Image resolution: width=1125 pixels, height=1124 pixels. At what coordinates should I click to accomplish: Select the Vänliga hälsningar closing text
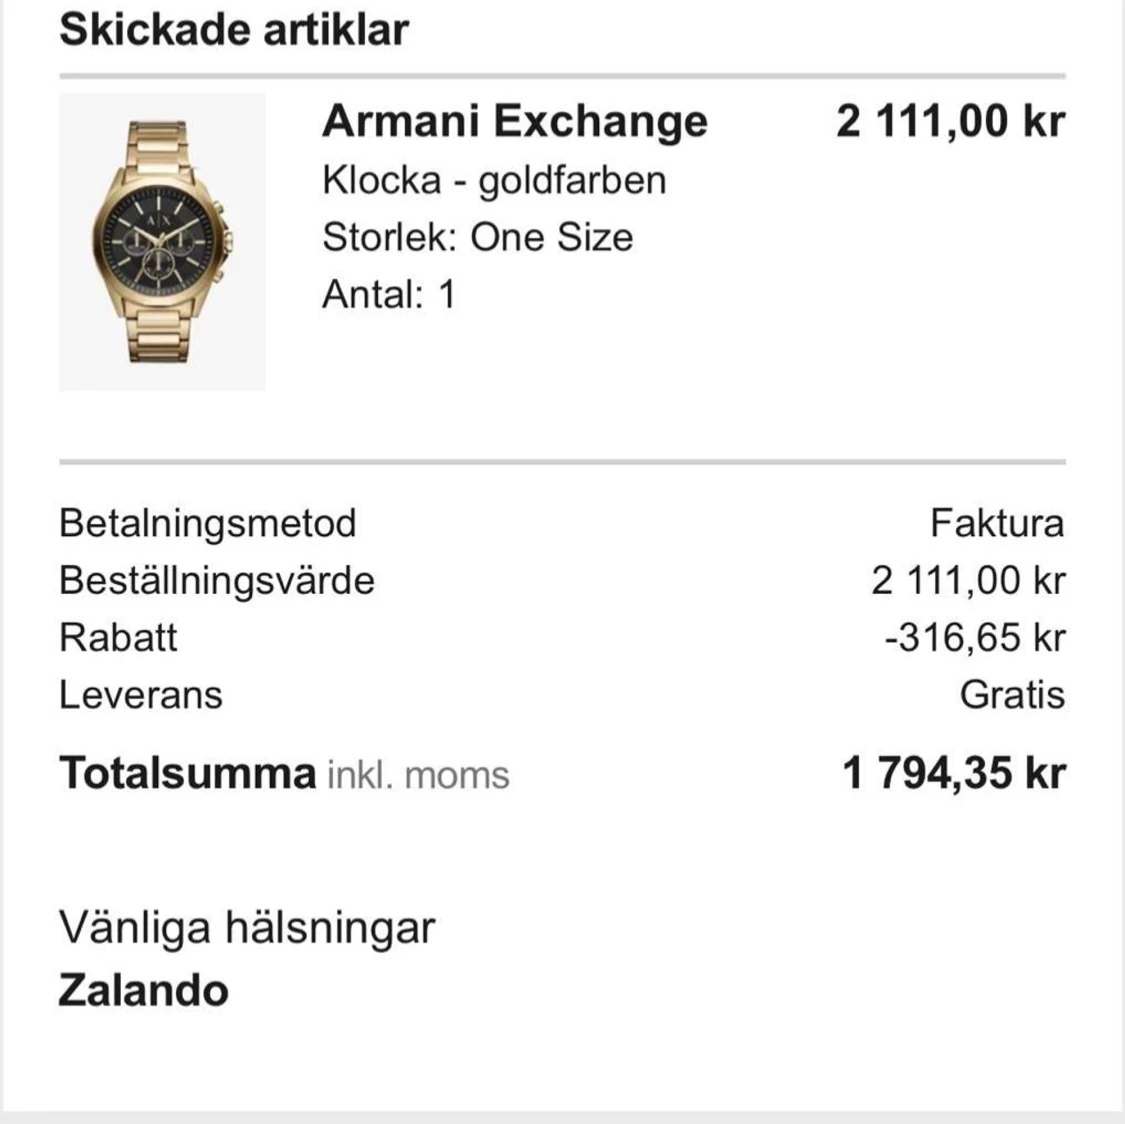point(248,928)
